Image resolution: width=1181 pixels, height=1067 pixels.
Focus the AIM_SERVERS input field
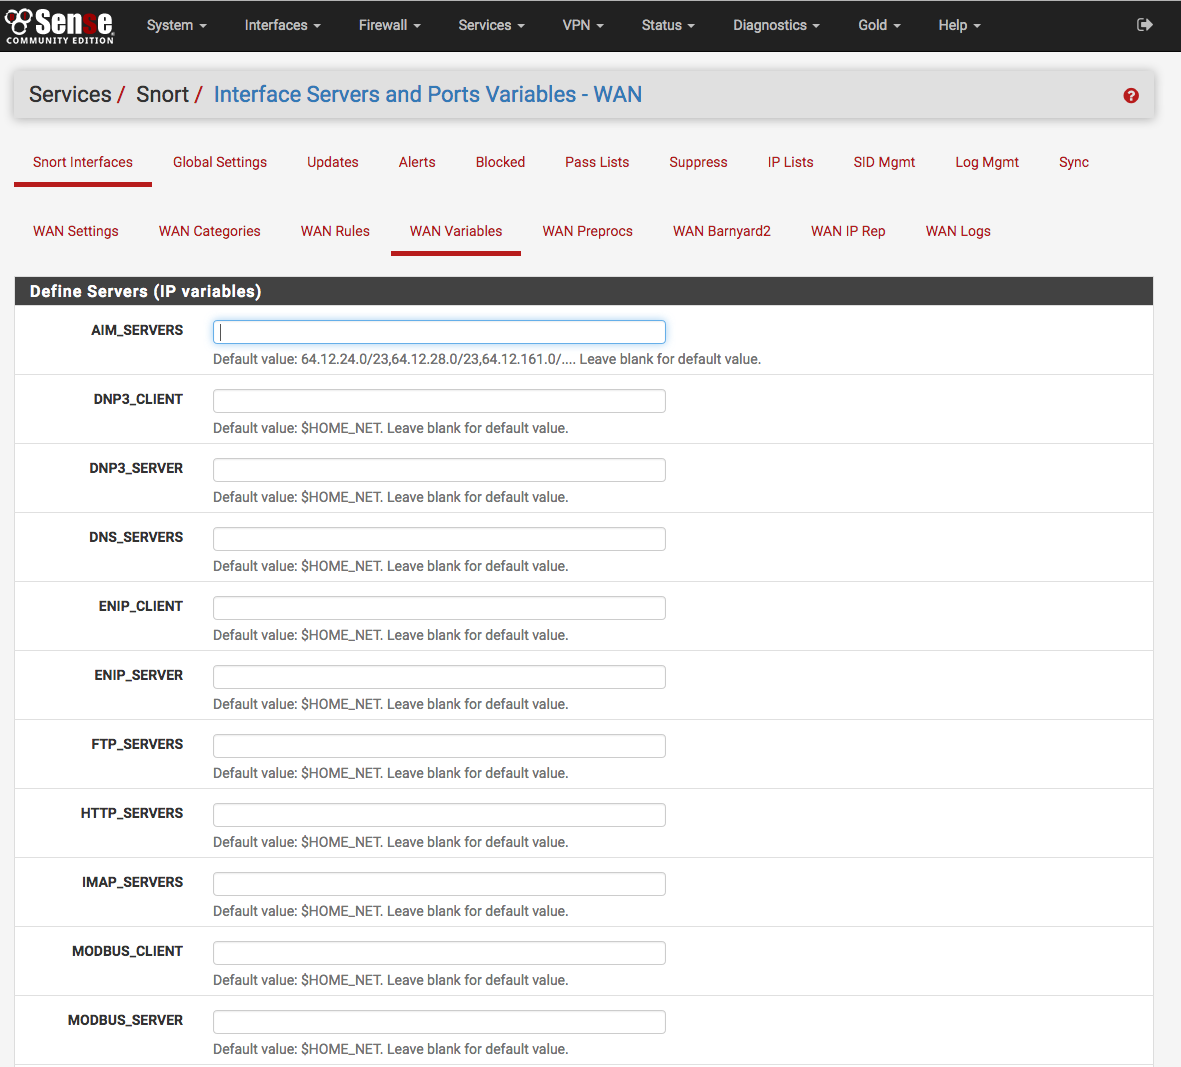click(439, 332)
